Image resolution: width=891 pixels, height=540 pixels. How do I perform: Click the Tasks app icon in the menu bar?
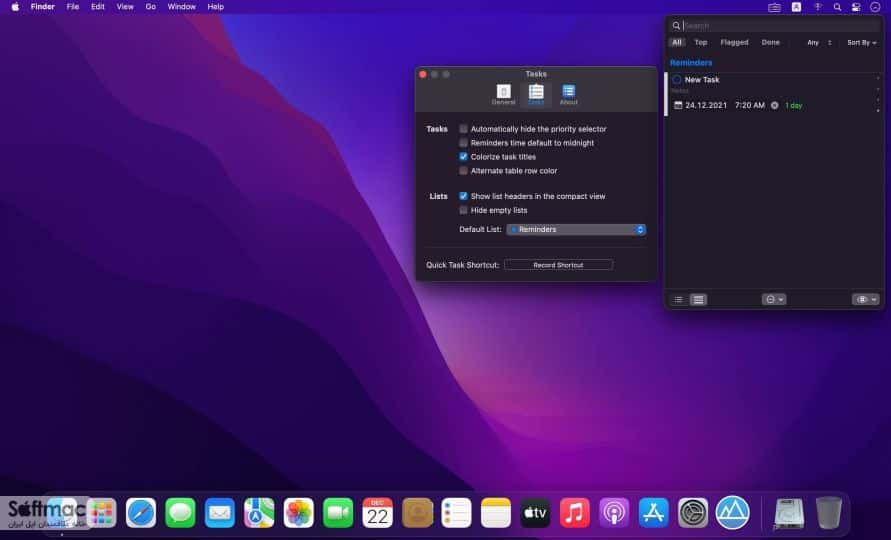(x=775, y=7)
